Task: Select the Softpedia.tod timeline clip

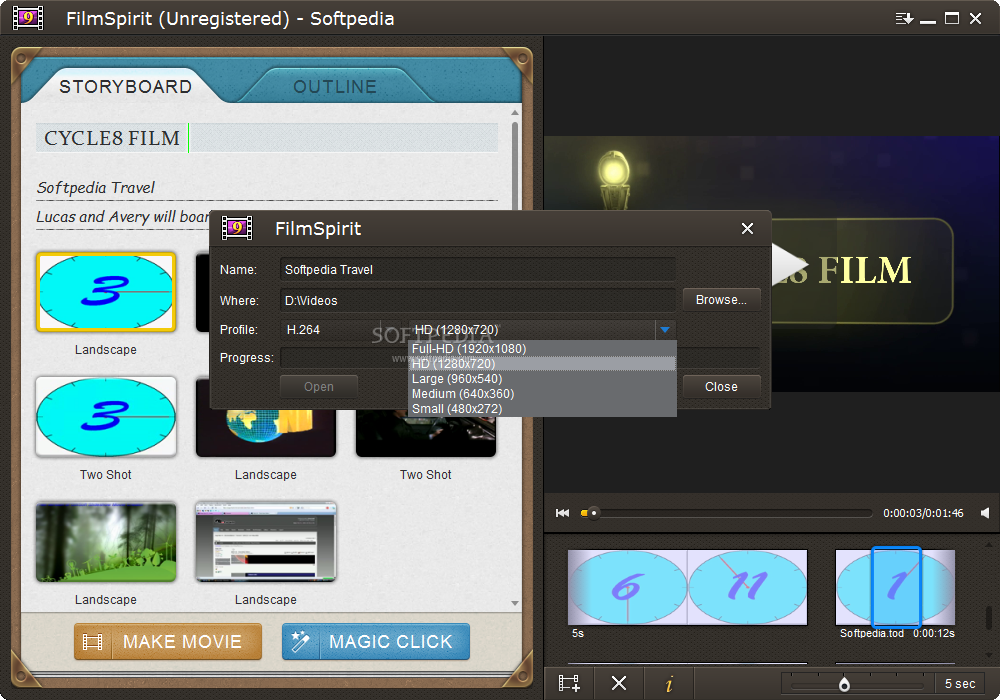Action: pyautogui.click(x=895, y=587)
